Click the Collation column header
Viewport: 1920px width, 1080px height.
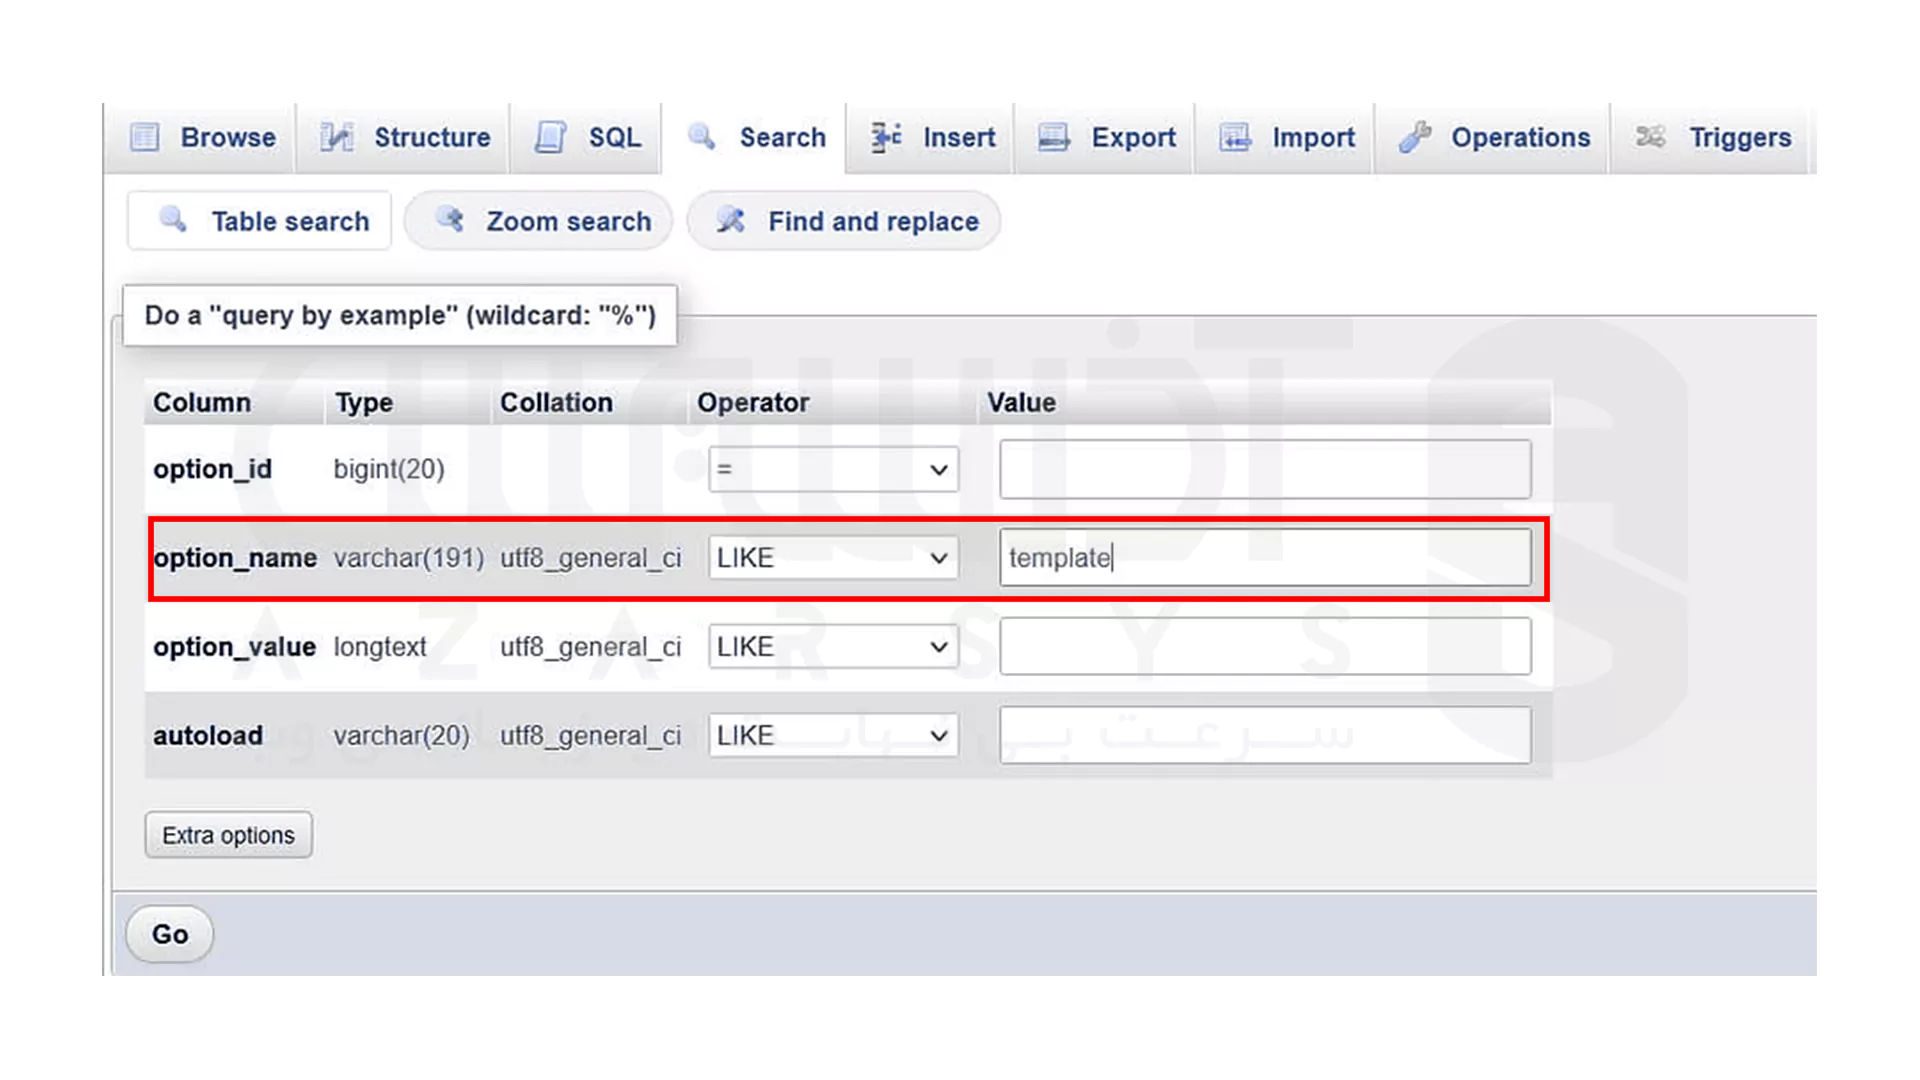coord(556,402)
